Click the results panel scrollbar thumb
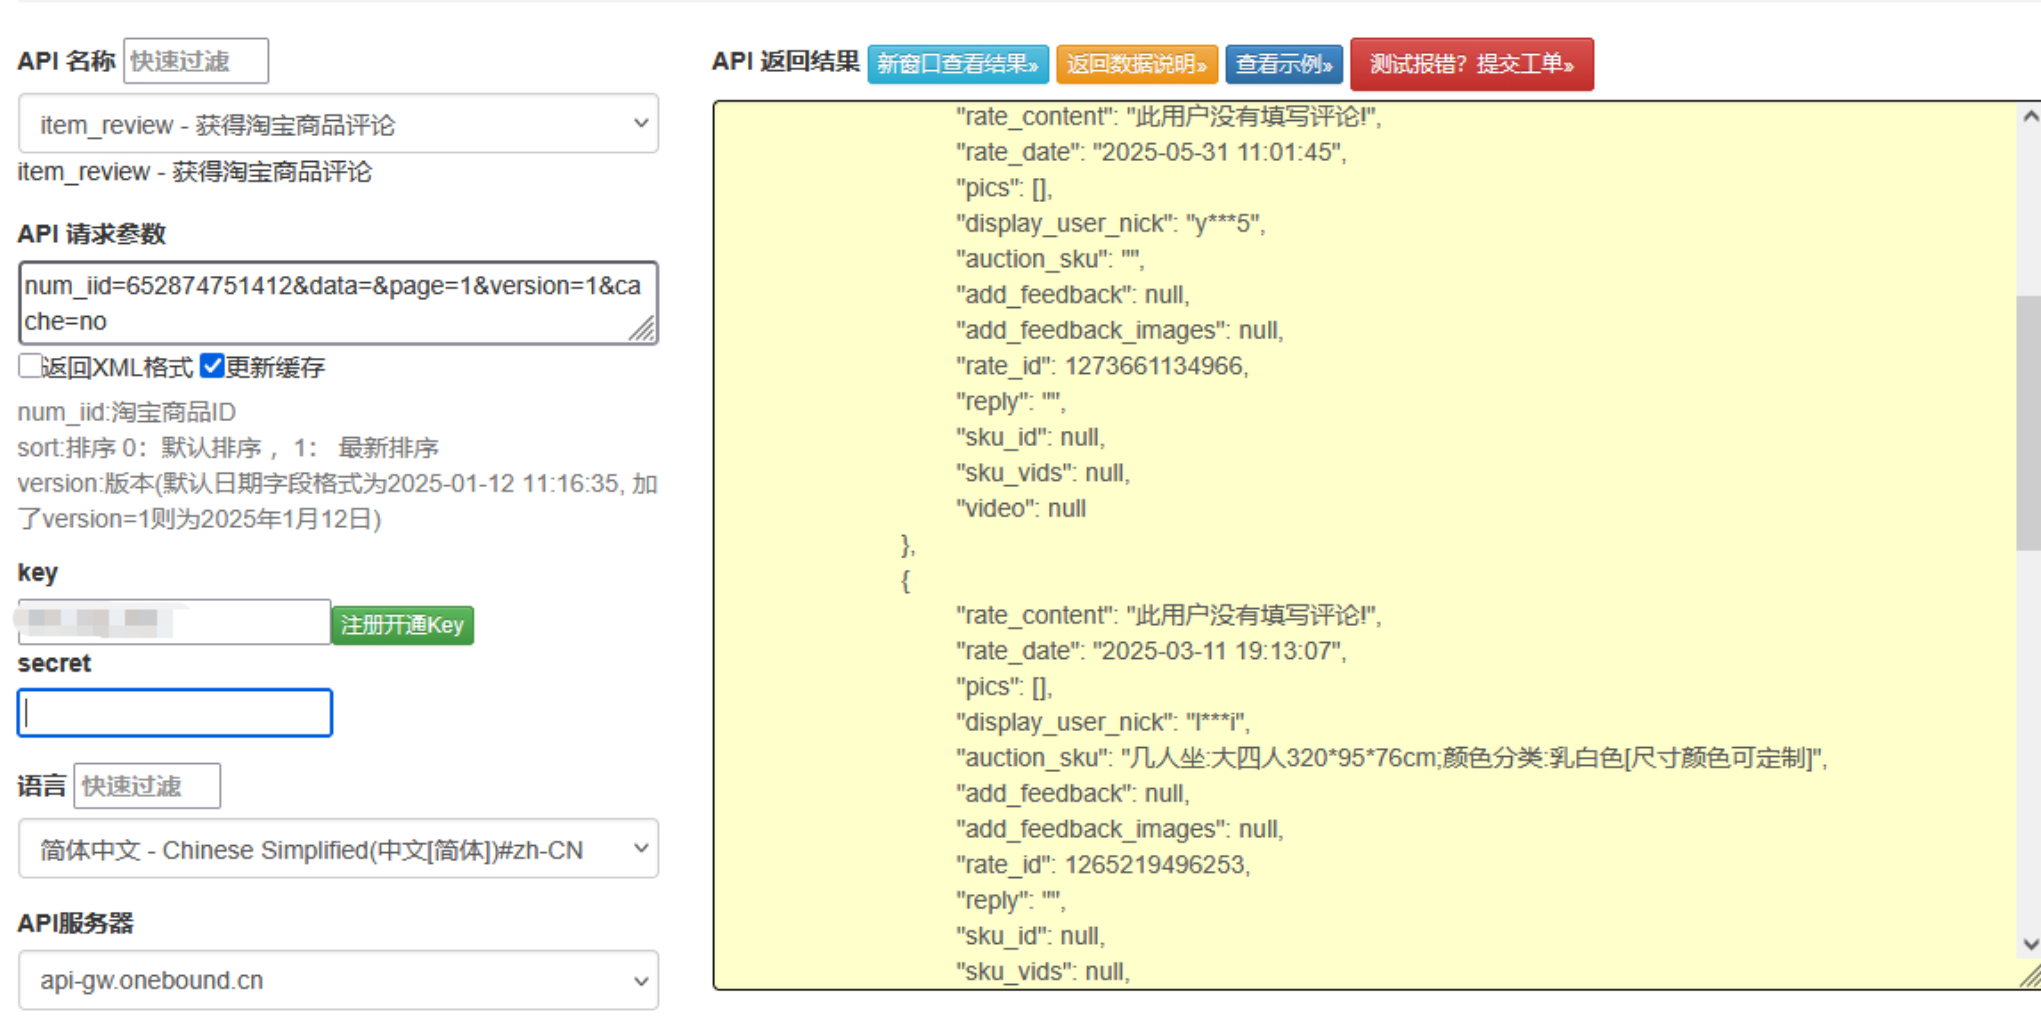The image size is (2041, 1020). click(x=2029, y=423)
